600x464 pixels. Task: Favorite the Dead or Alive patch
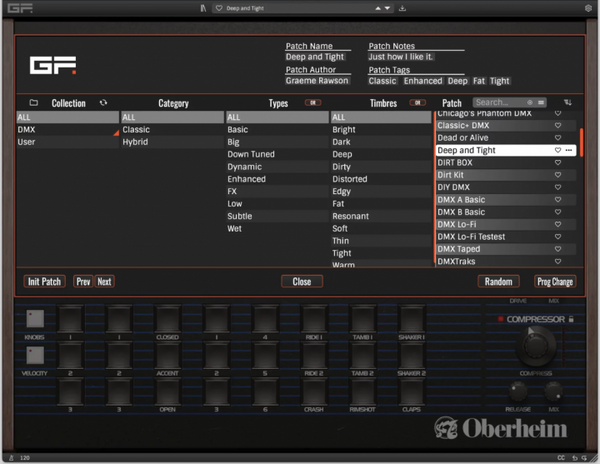click(558, 138)
